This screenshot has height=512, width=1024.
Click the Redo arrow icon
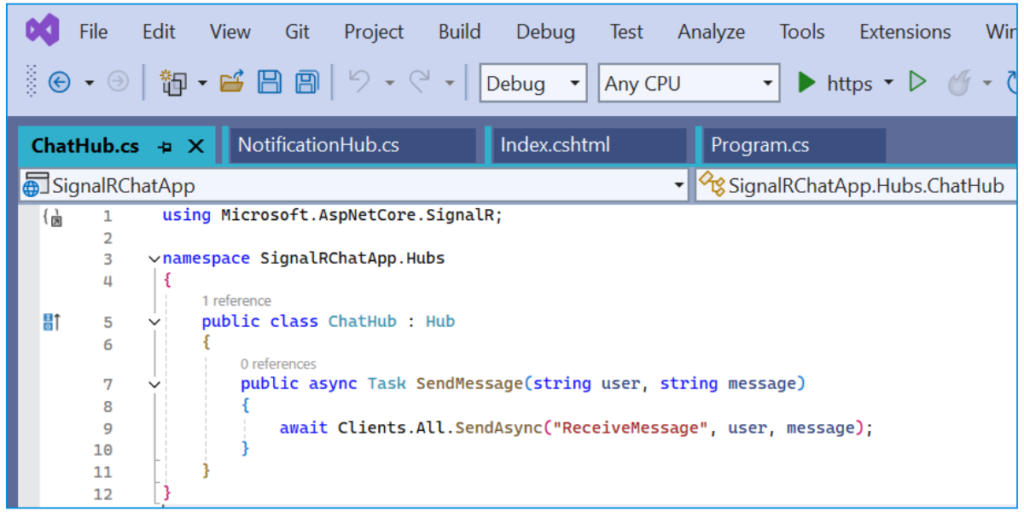[x=419, y=82]
